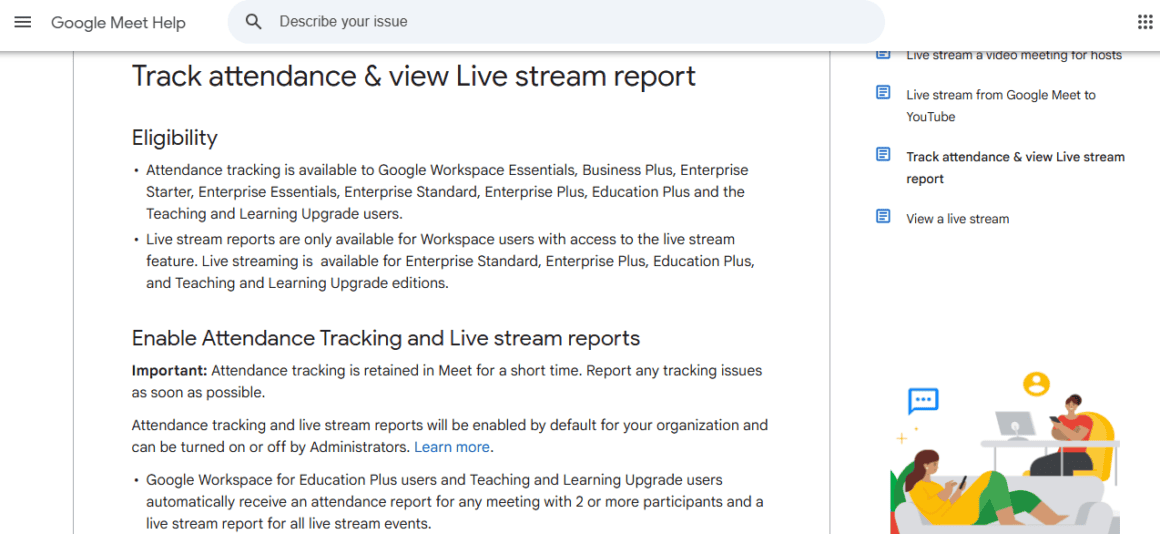Screen dimensions: 1160x534
Task: Click bullet starting Live stream reports are only available
Action: (450, 262)
